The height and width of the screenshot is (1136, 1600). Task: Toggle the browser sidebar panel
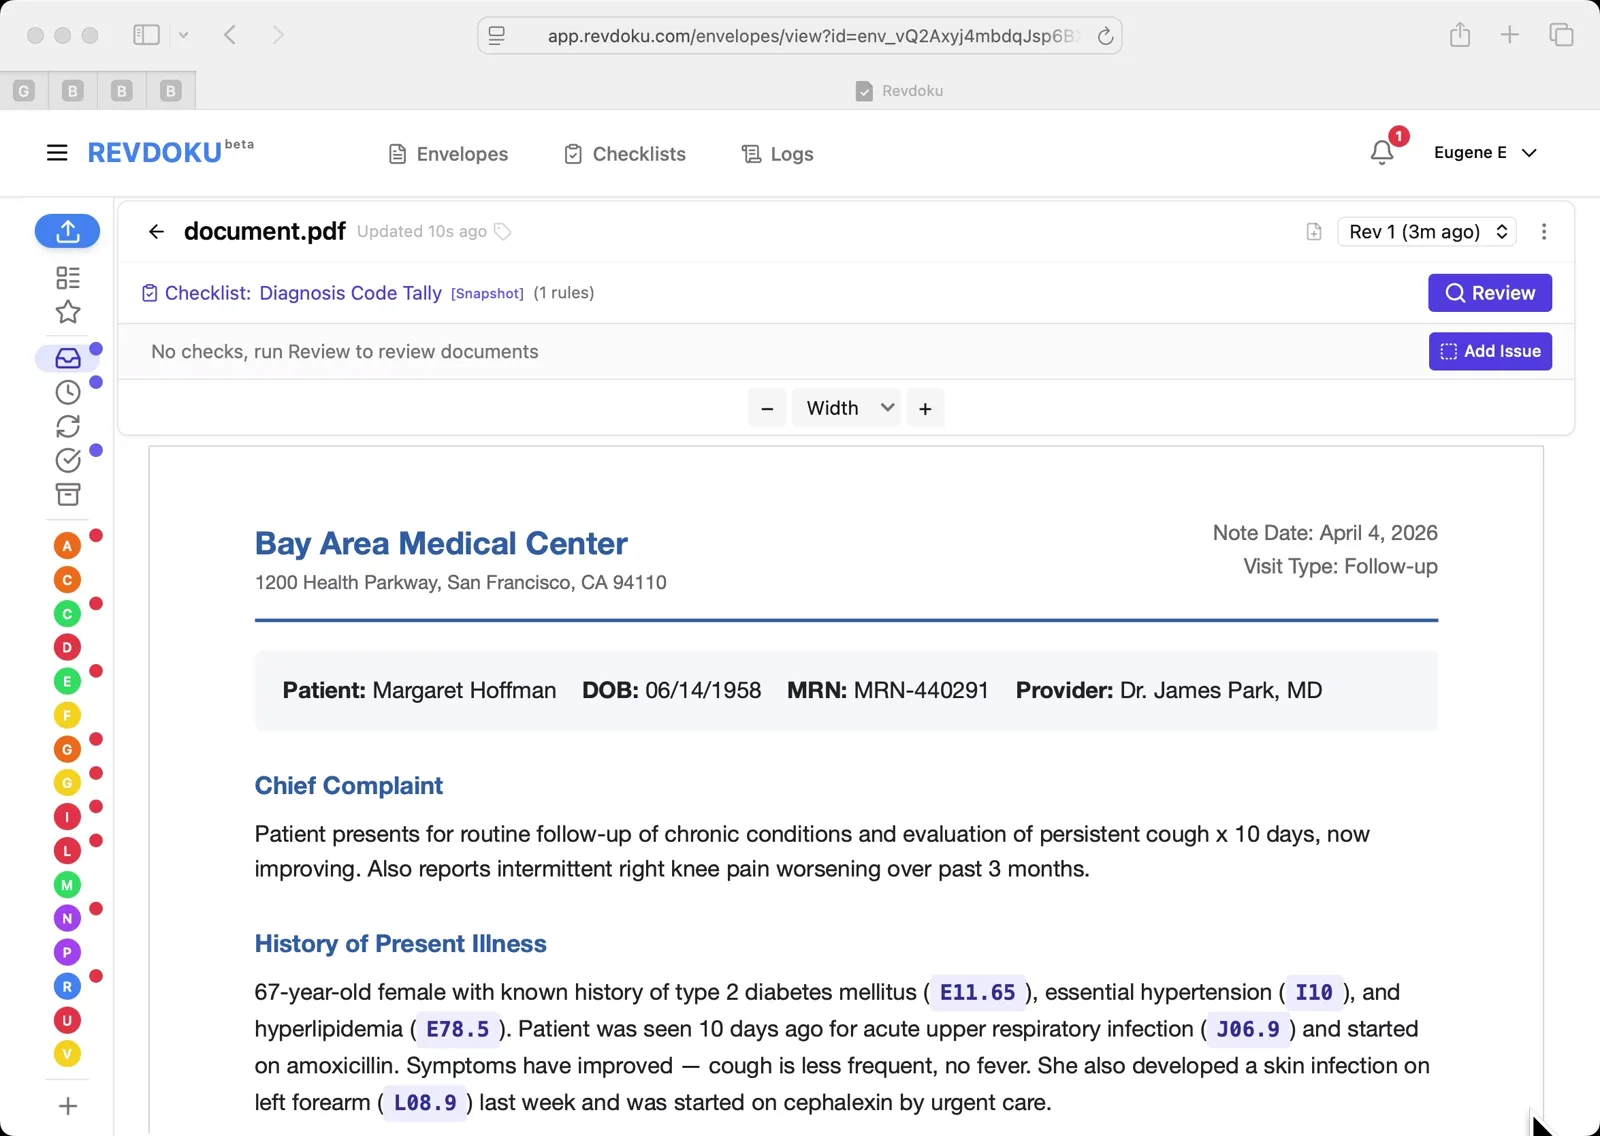pyautogui.click(x=146, y=34)
